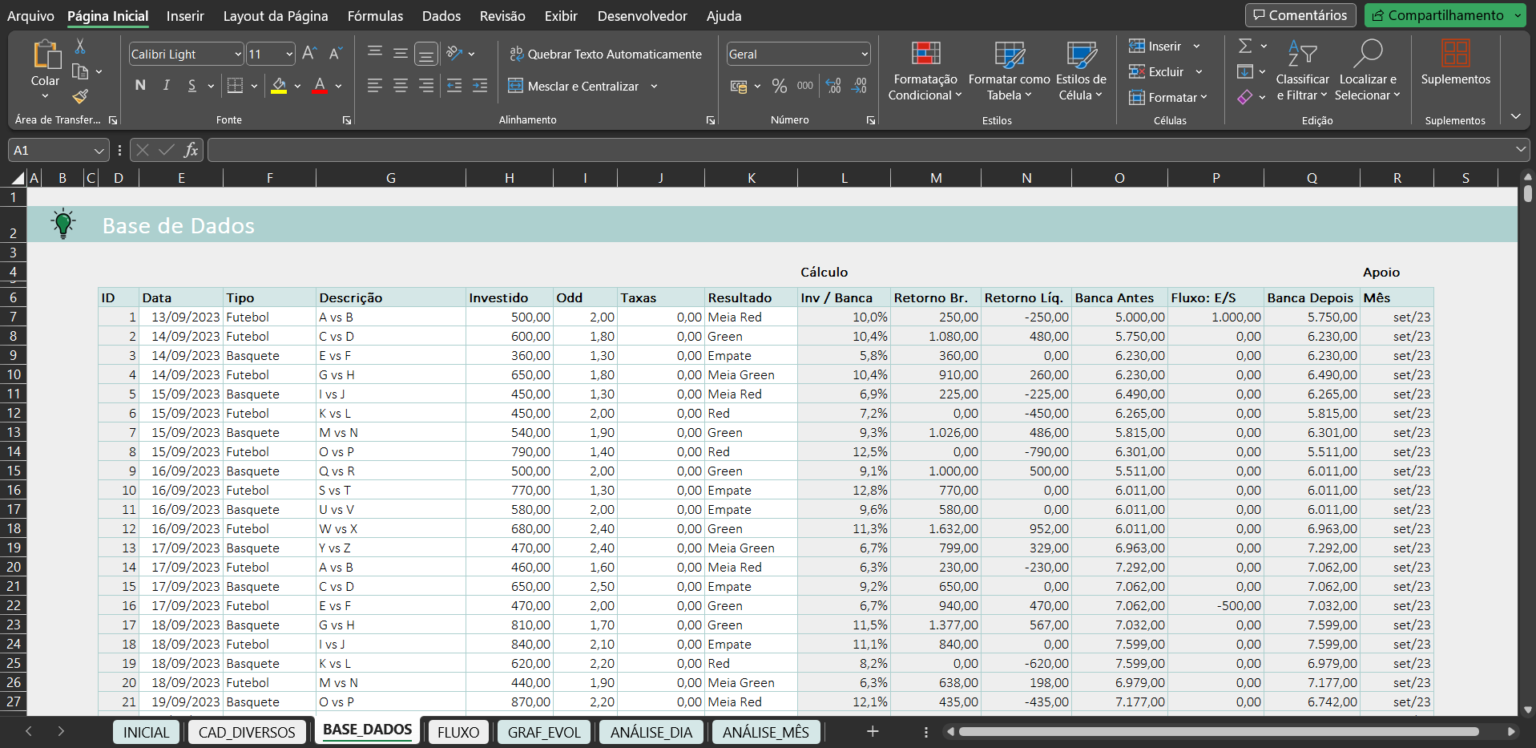Open the GRAF_EVOL sheet tab
This screenshot has height=748, width=1536.
pyautogui.click(x=543, y=731)
